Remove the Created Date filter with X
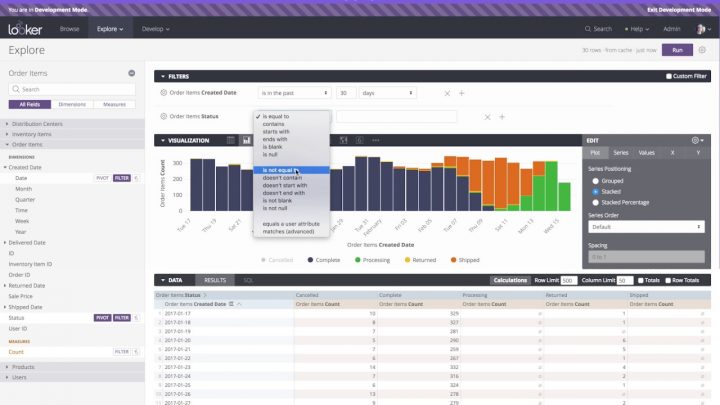 tap(447, 93)
